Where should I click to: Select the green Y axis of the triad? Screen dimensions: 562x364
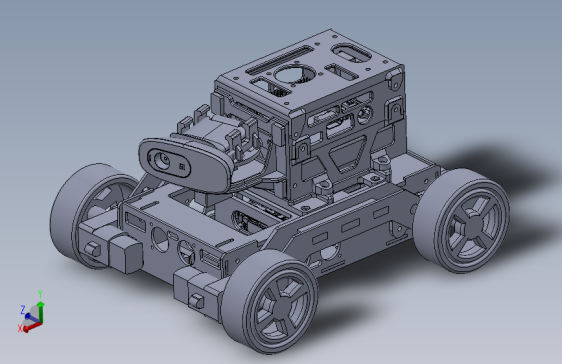(x=41, y=312)
